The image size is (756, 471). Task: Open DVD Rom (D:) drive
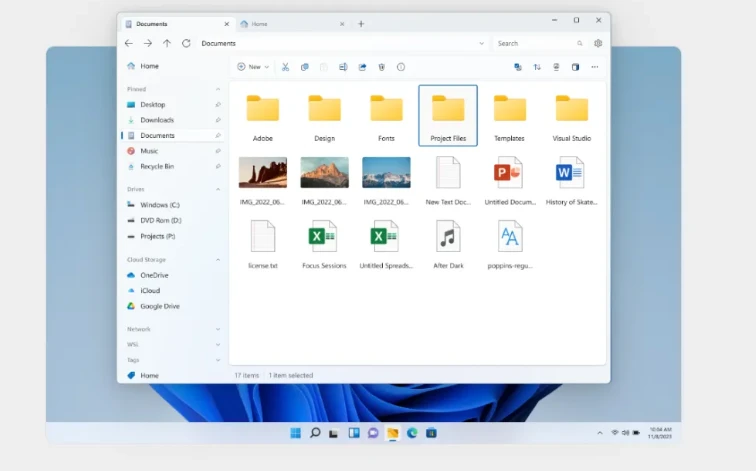coord(172,220)
